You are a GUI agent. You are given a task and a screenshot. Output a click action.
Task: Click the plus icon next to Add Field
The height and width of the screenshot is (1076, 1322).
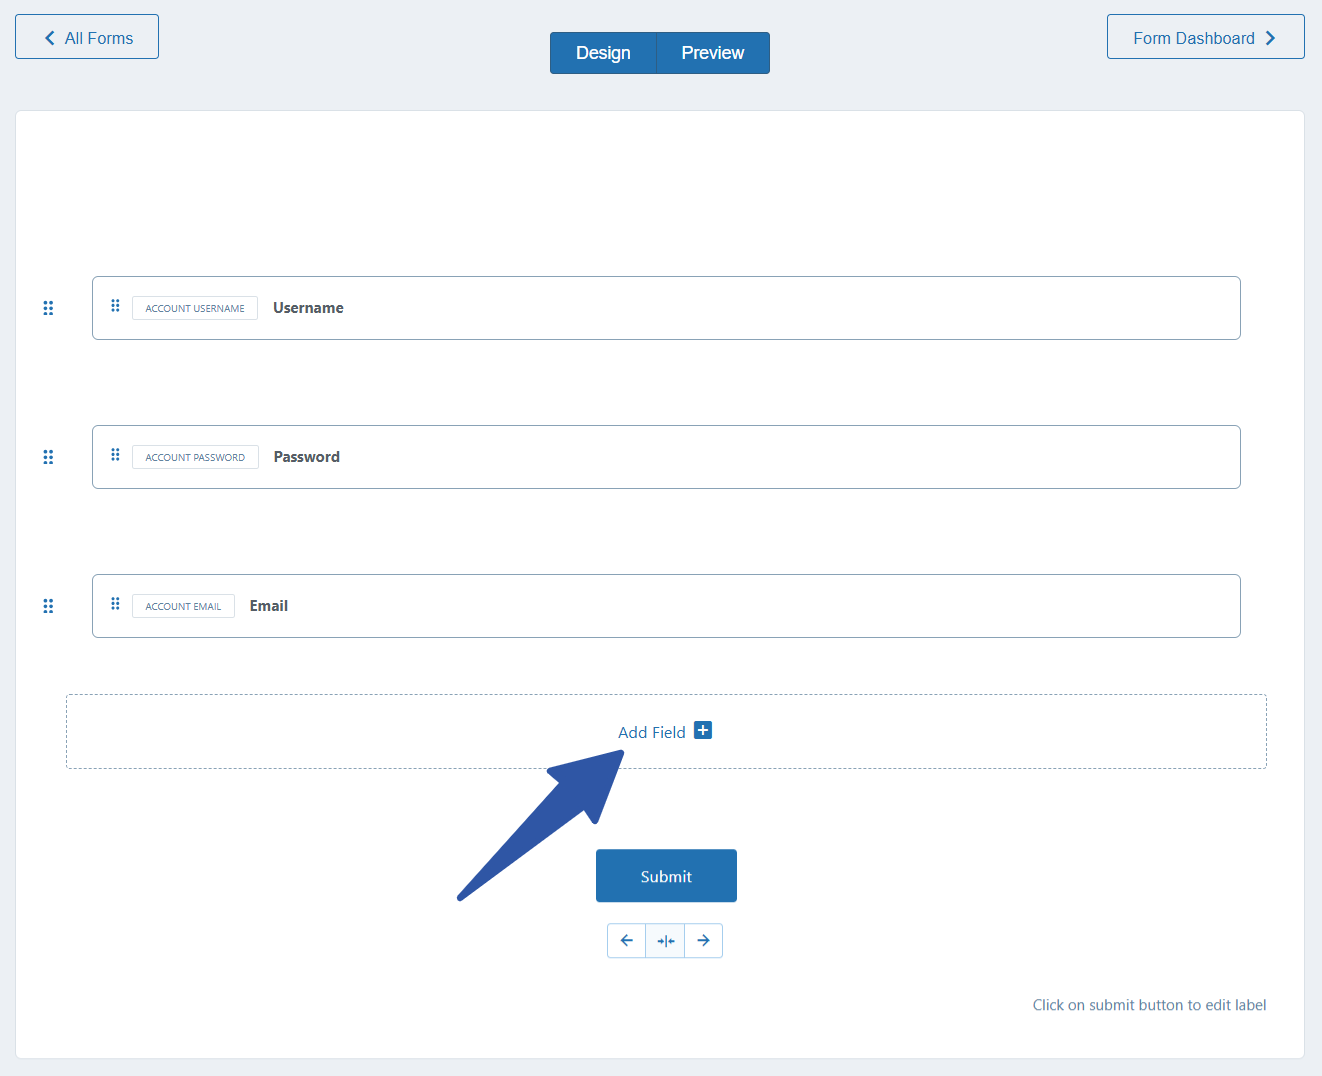click(703, 731)
